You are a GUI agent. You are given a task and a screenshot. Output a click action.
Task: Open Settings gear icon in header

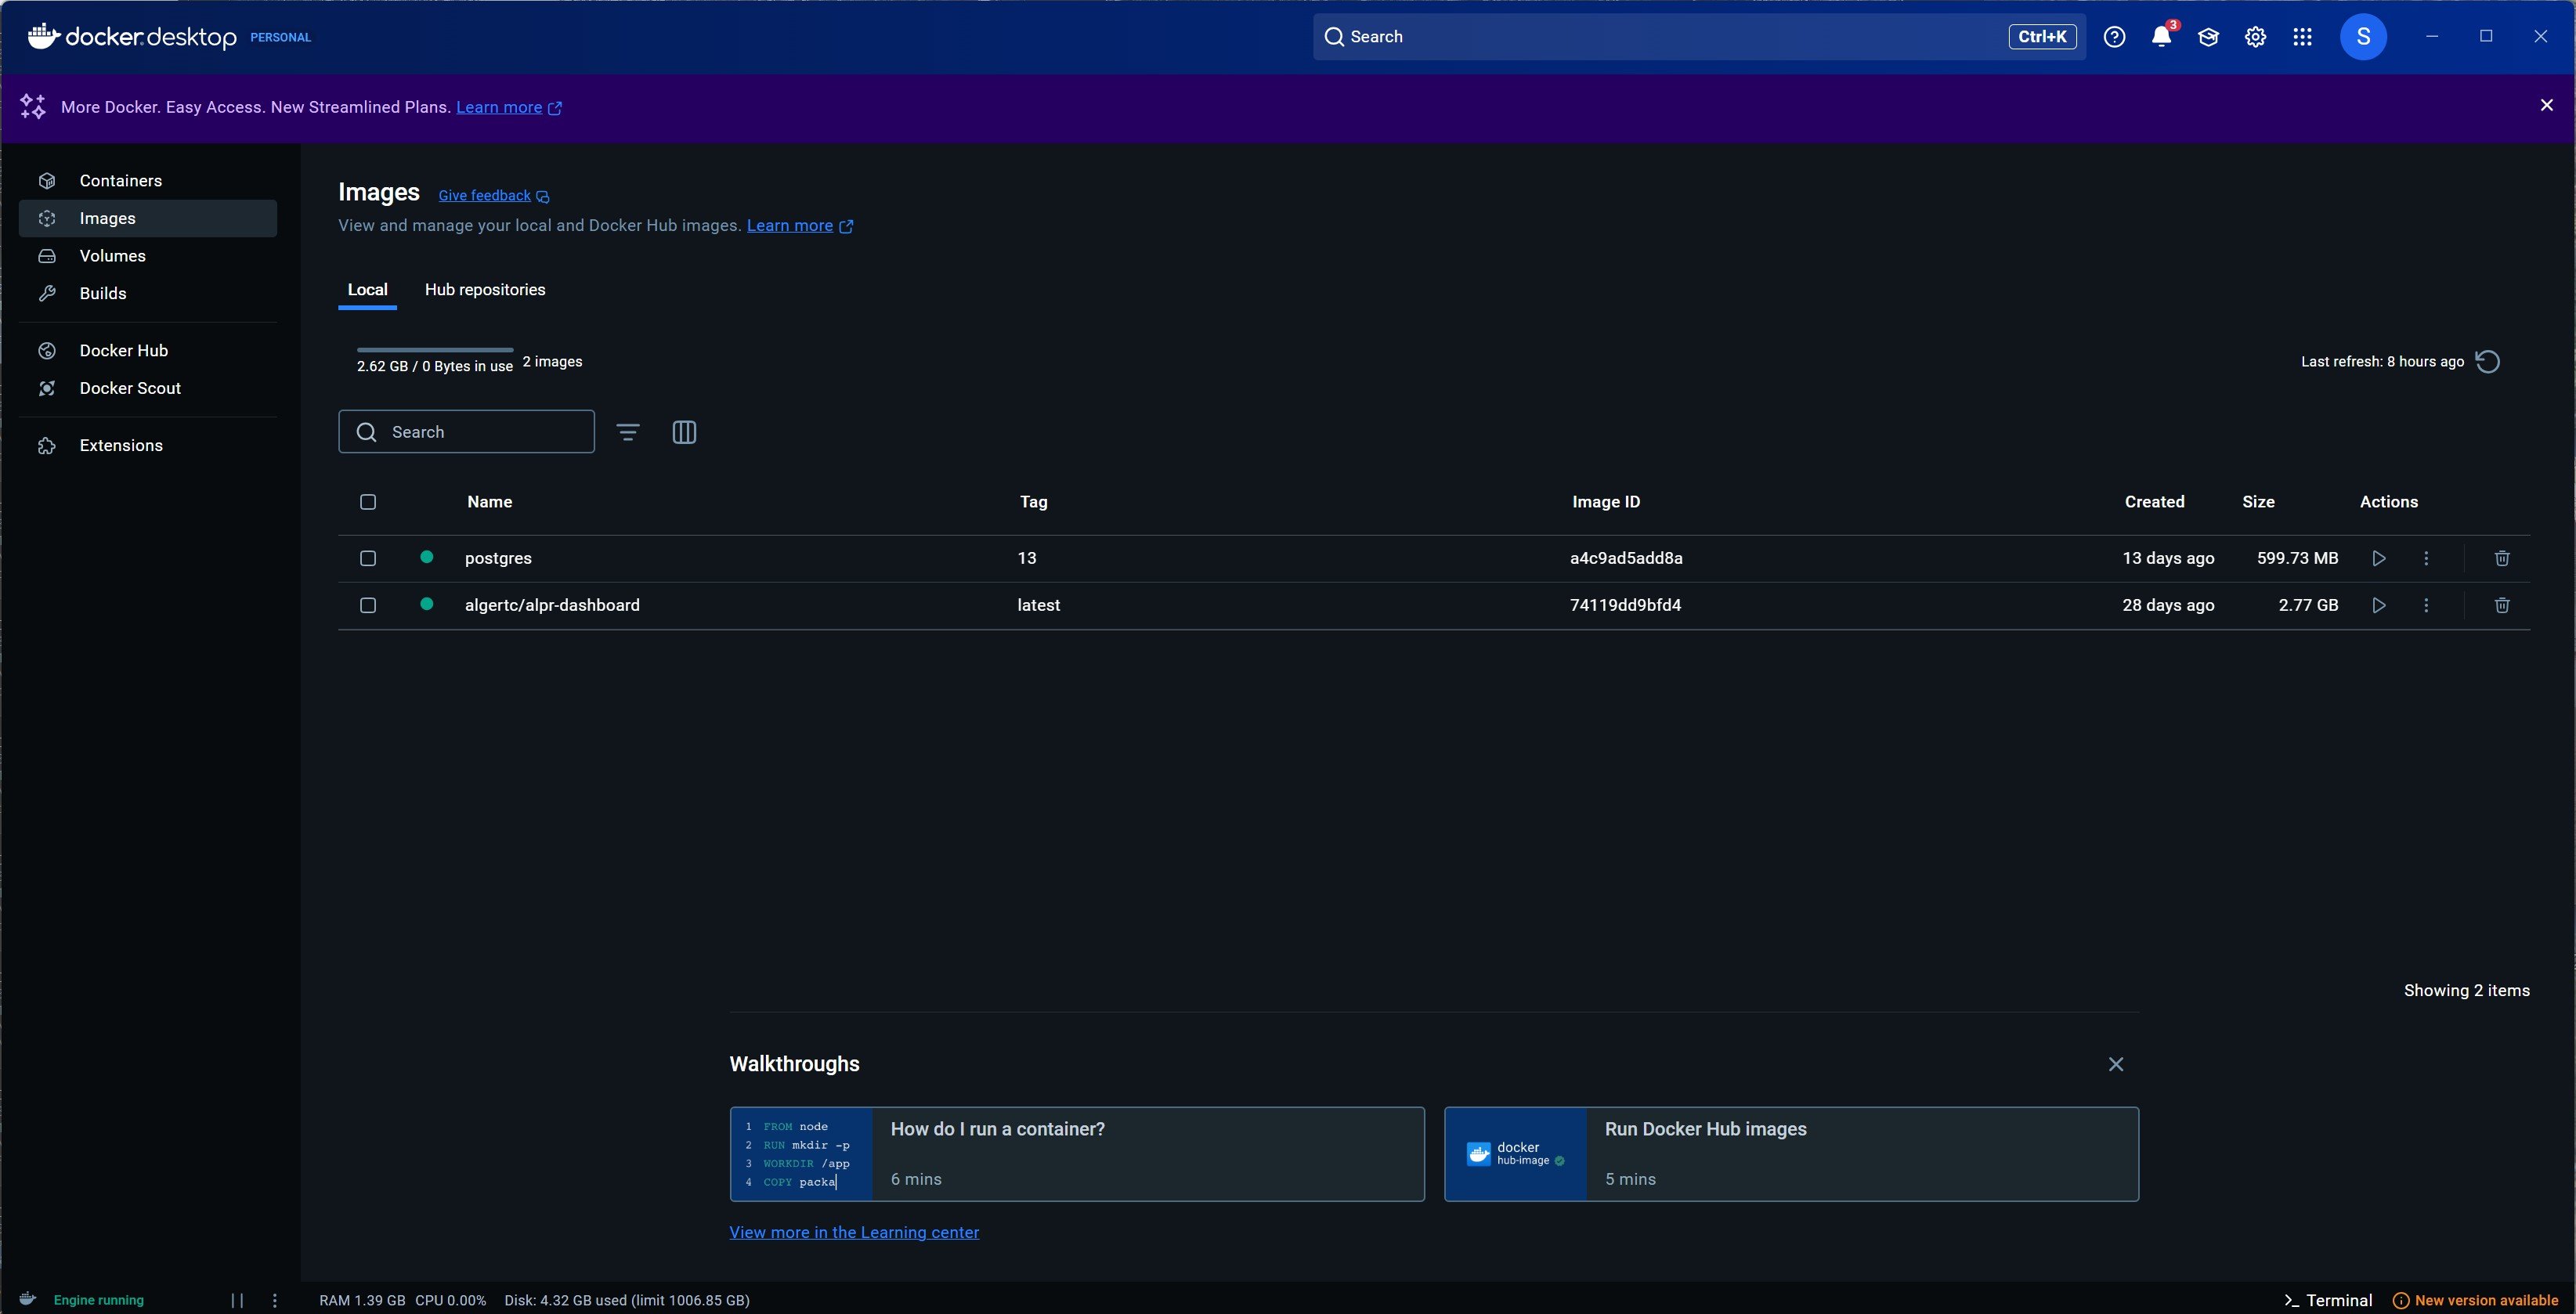[x=2255, y=37]
